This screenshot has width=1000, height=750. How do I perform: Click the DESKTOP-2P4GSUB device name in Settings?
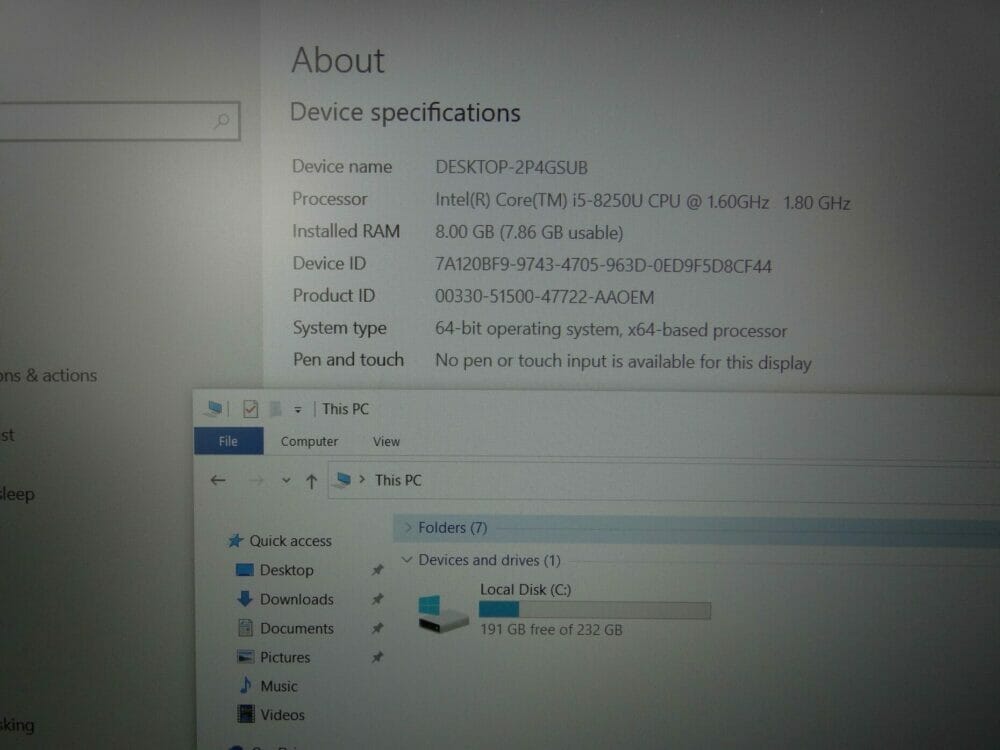coord(511,168)
